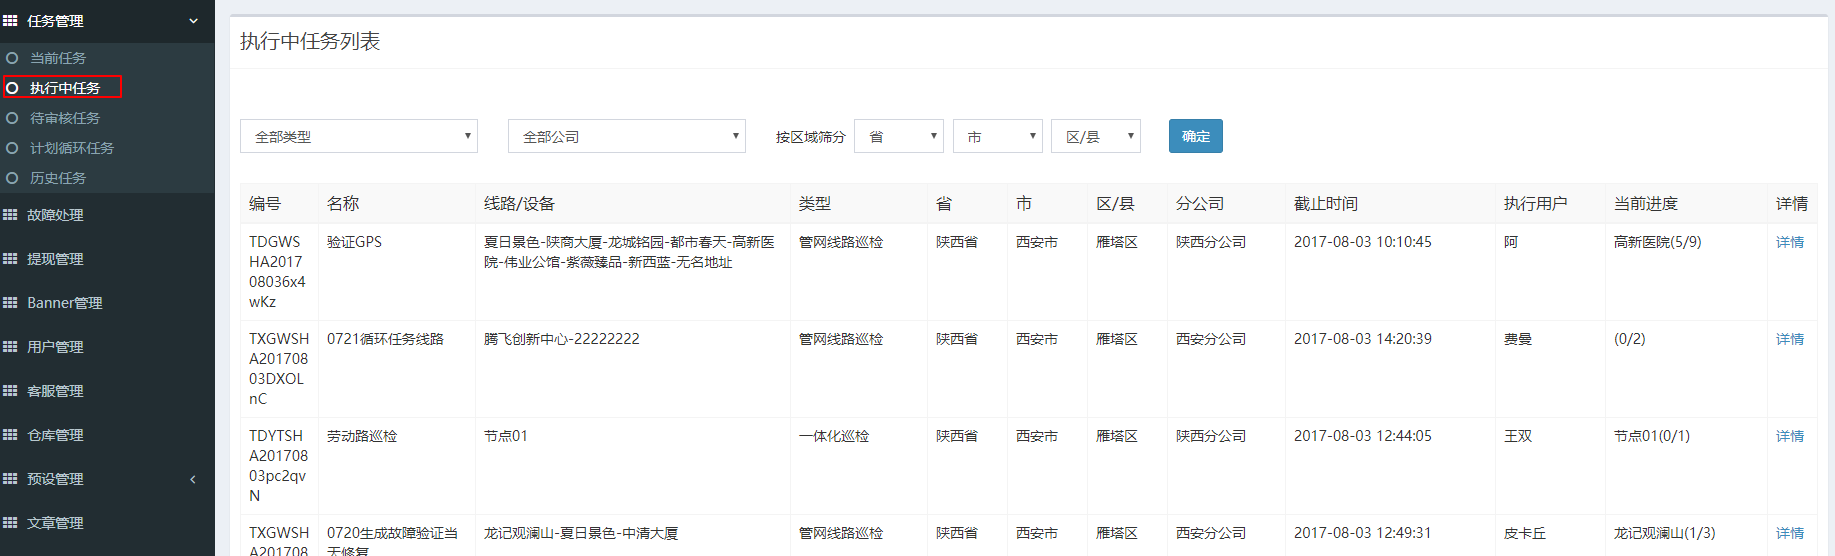Collapse the 任务管理 menu chevron
Viewport: 1835px width, 556px height.
193,21
